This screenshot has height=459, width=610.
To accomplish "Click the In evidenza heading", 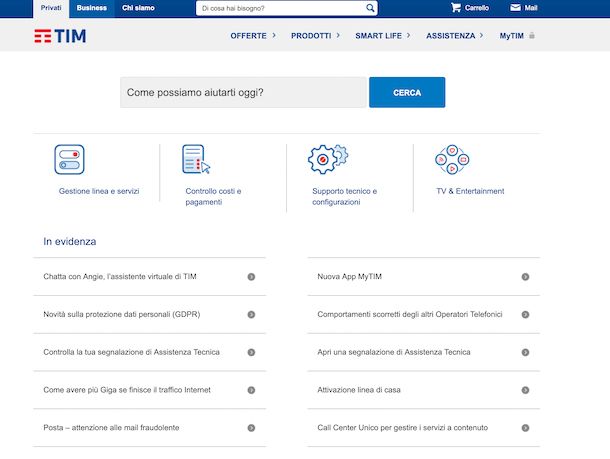I will (70, 242).
